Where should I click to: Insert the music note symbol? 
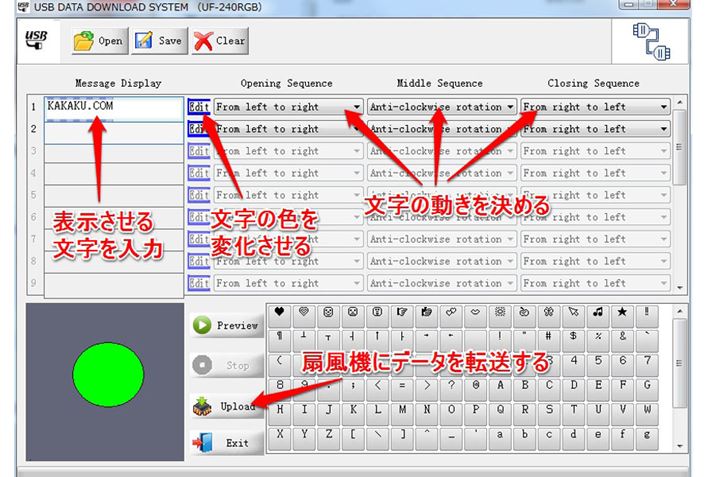[599, 312]
